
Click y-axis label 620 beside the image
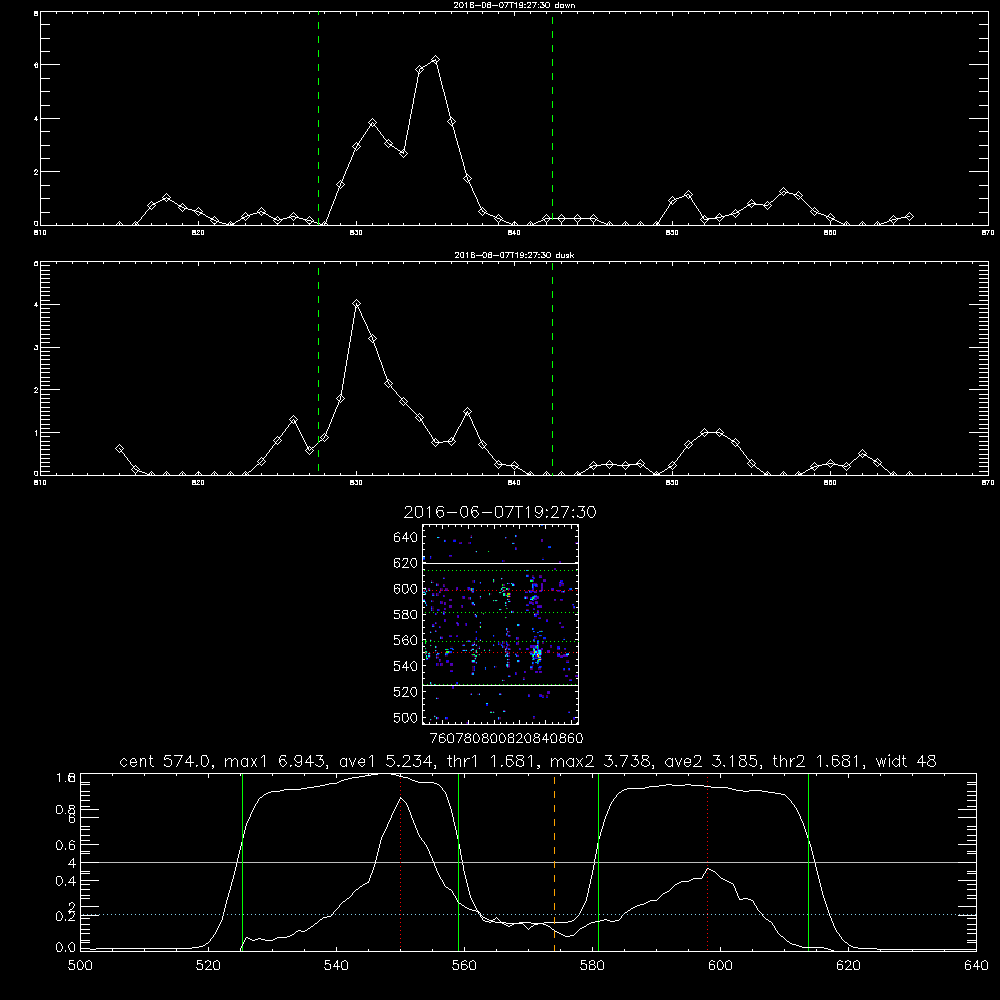[x=405, y=563]
